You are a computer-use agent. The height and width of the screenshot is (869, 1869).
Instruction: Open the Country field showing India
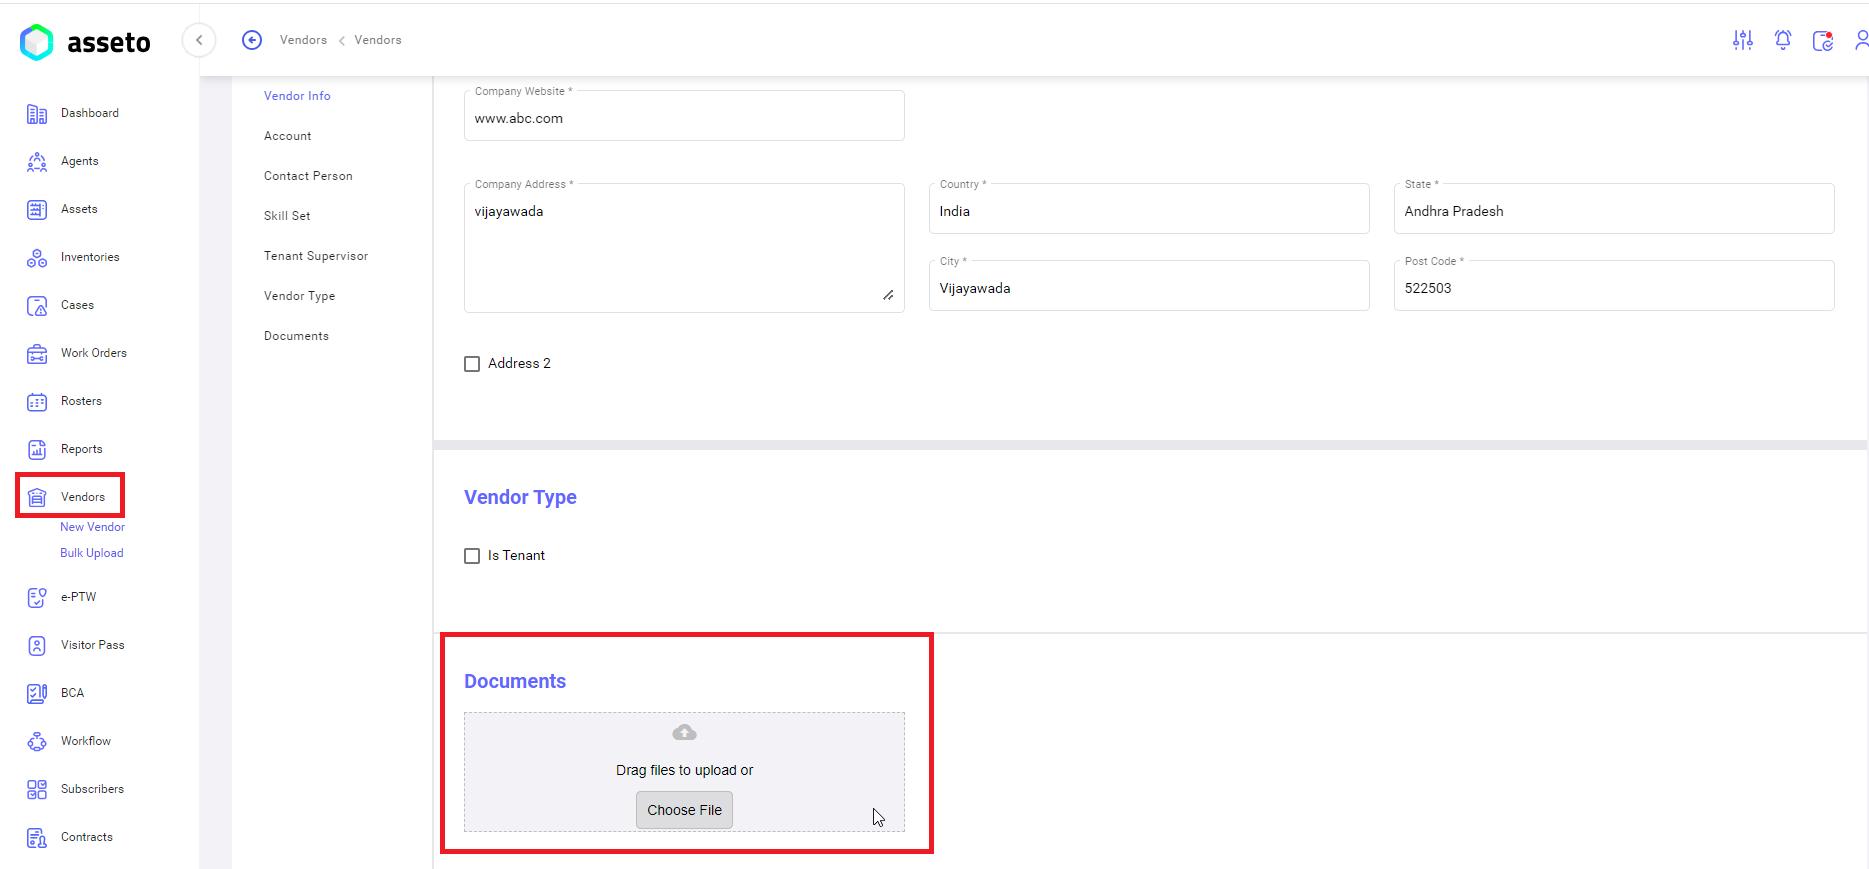[1148, 212]
